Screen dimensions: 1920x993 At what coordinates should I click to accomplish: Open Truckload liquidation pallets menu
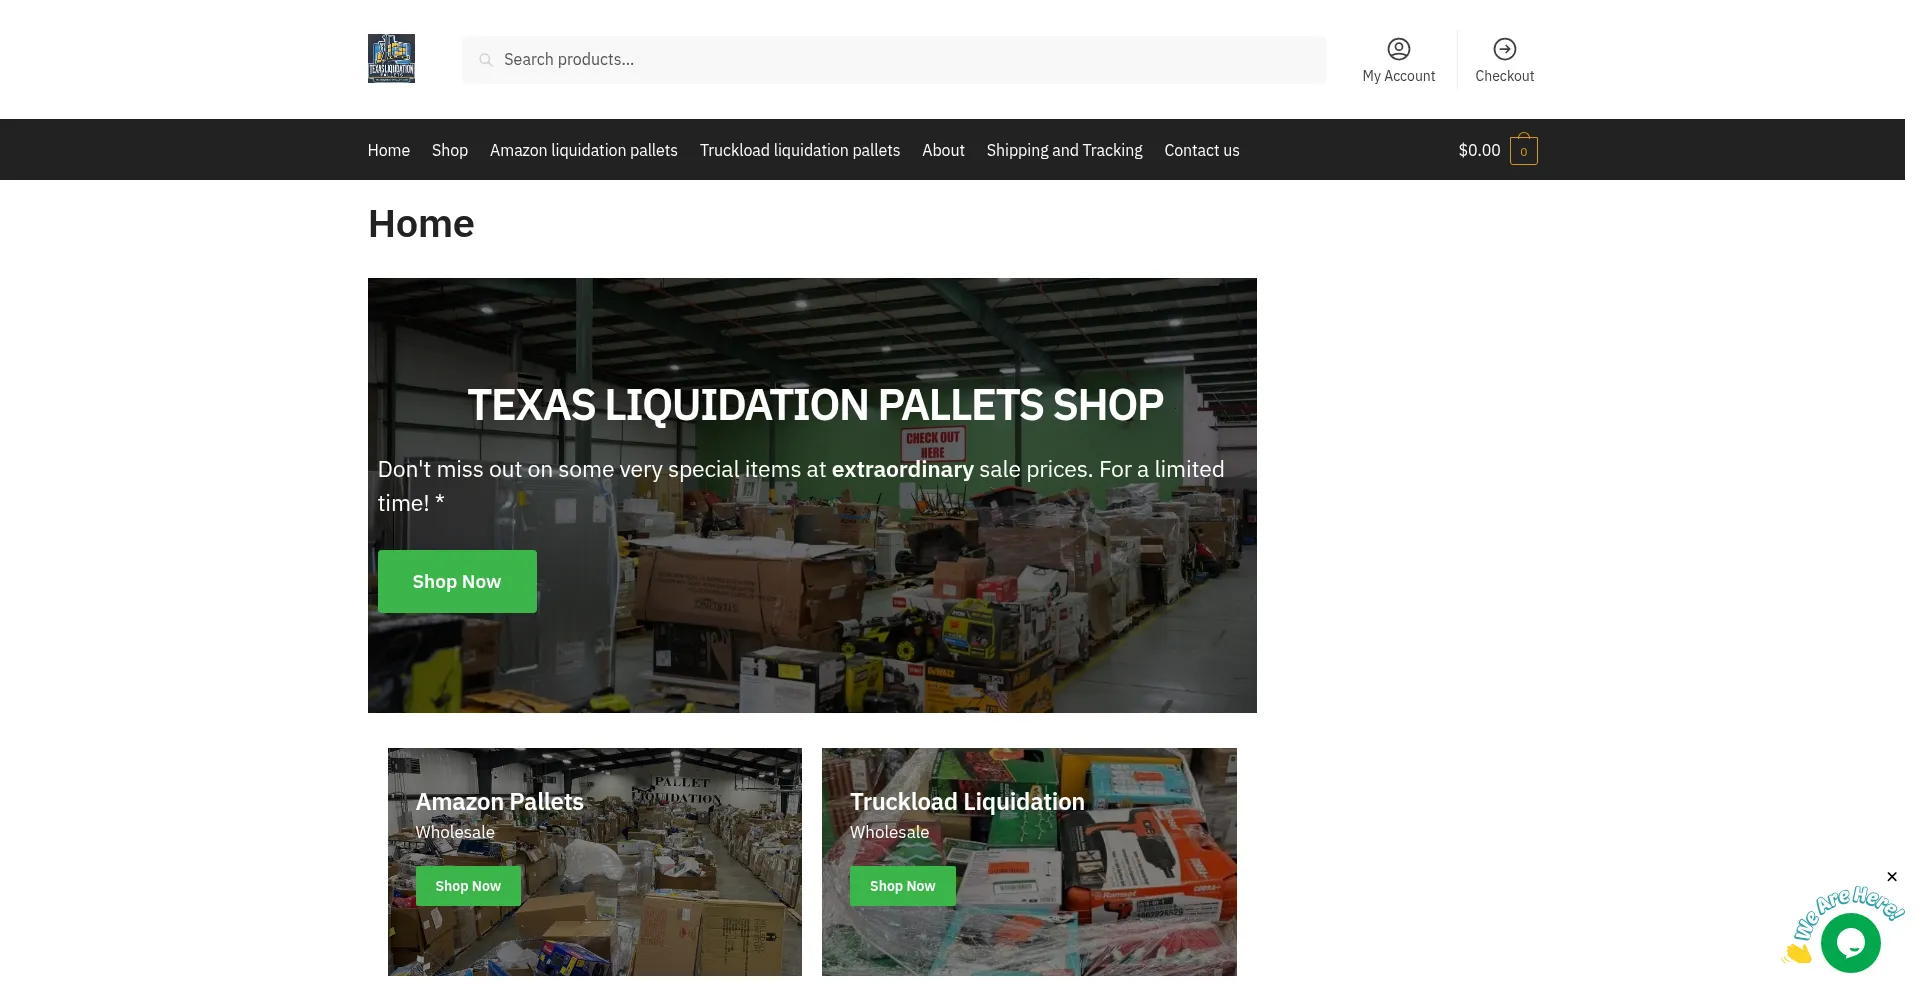[x=799, y=150]
